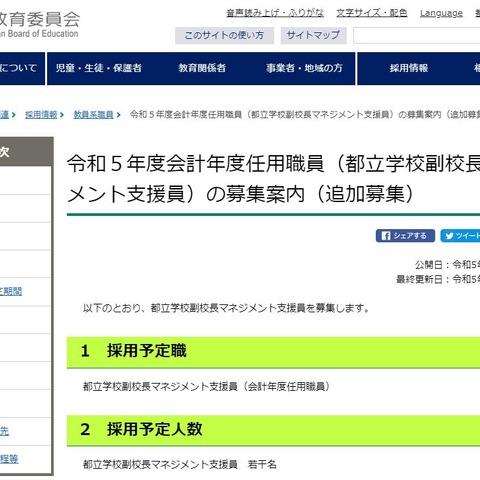Click 公開日 date text

(x=447, y=265)
